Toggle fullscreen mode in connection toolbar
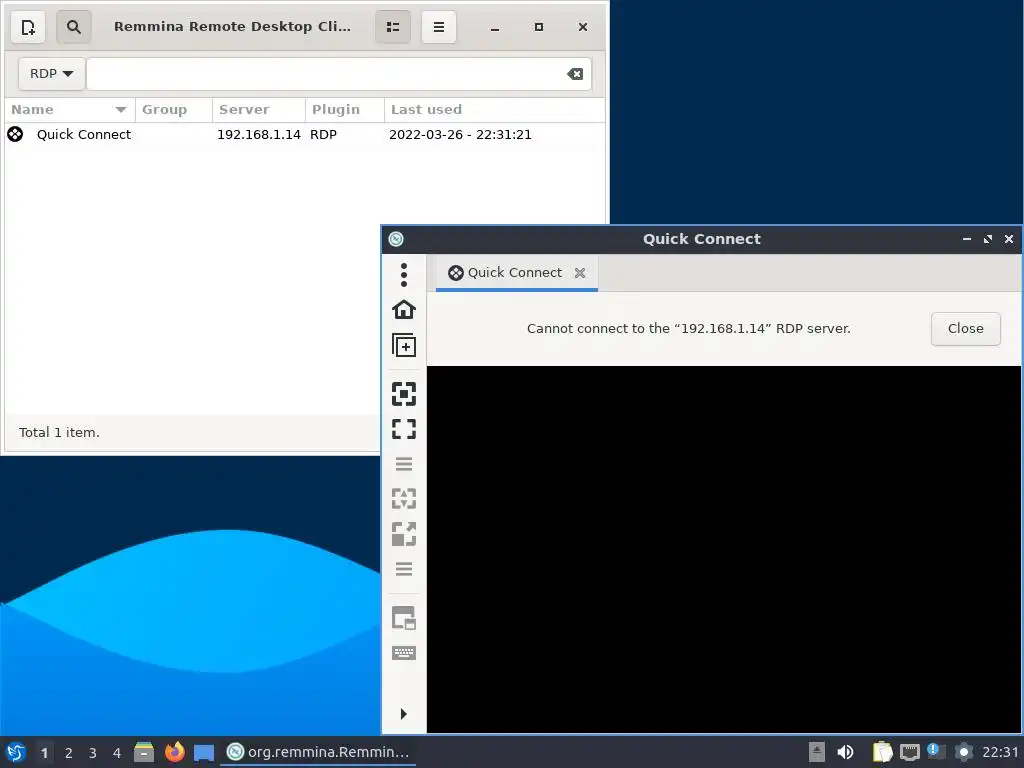 coord(404,429)
